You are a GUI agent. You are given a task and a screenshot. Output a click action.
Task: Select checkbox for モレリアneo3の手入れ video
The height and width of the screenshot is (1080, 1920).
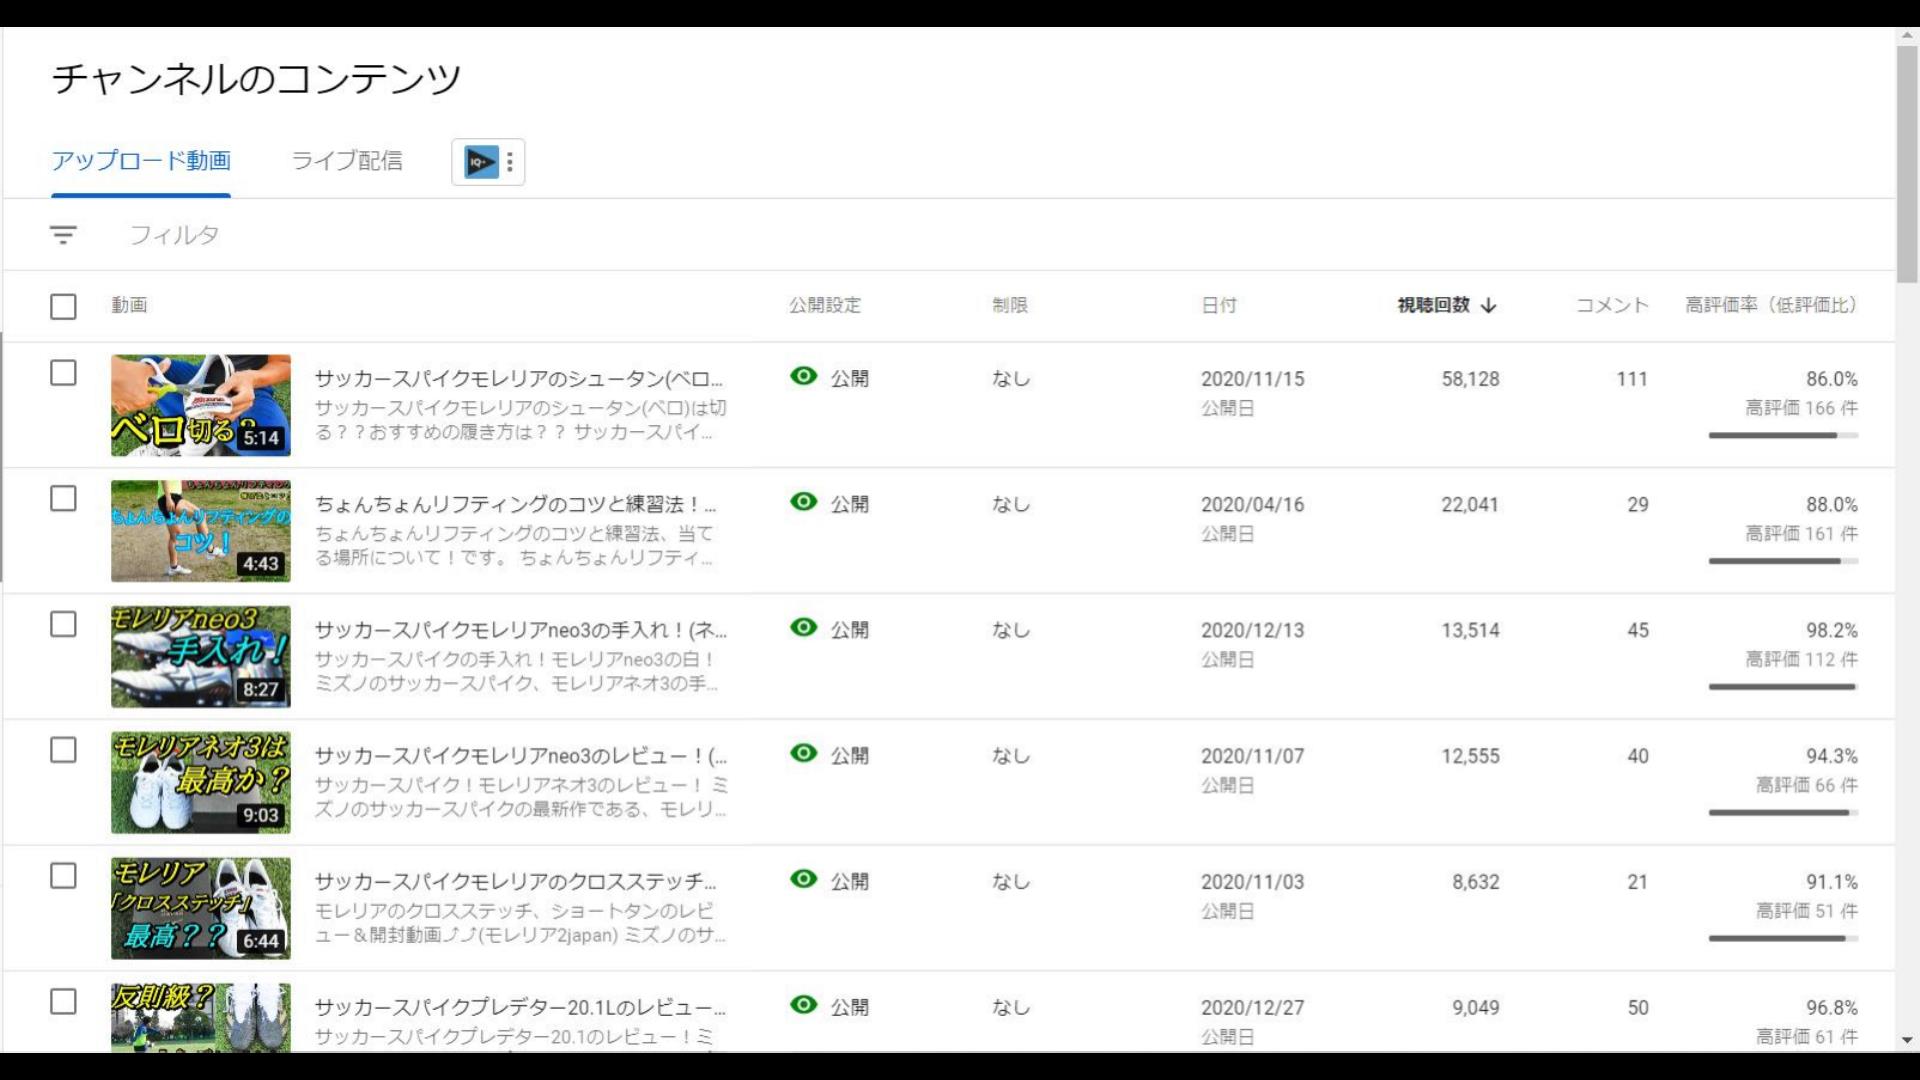(63, 625)
